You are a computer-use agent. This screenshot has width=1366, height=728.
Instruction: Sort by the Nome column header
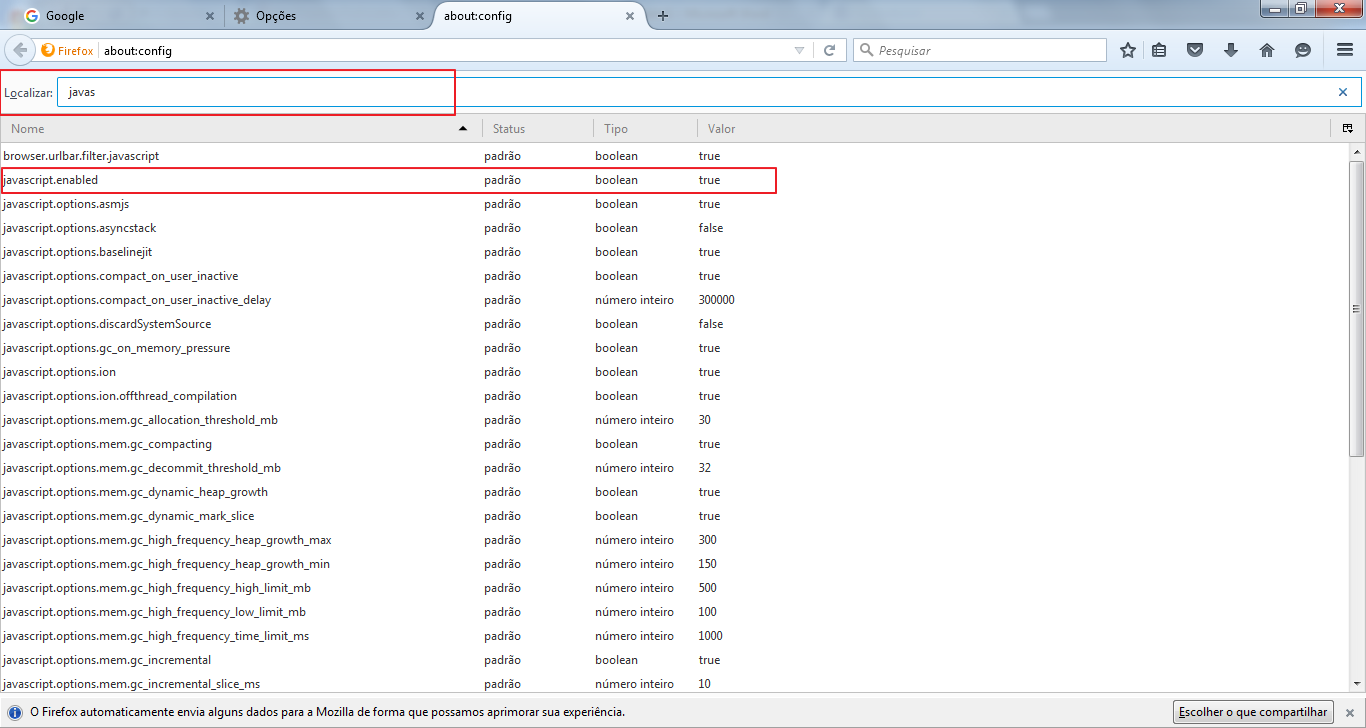pyautogui.click(x=240, y=128)
